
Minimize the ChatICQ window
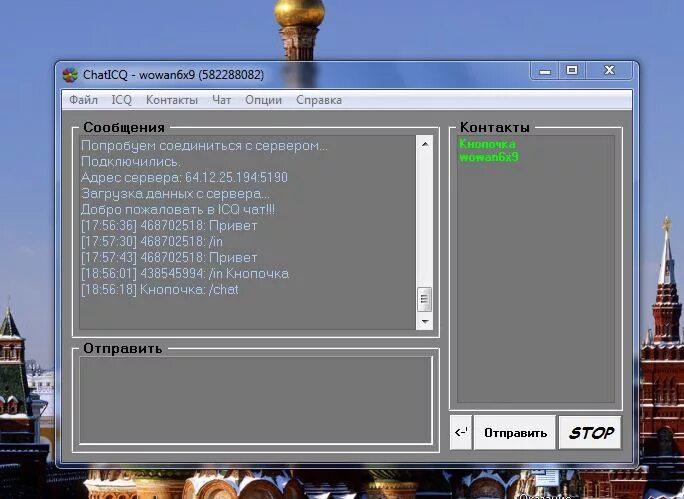[545, 71]
